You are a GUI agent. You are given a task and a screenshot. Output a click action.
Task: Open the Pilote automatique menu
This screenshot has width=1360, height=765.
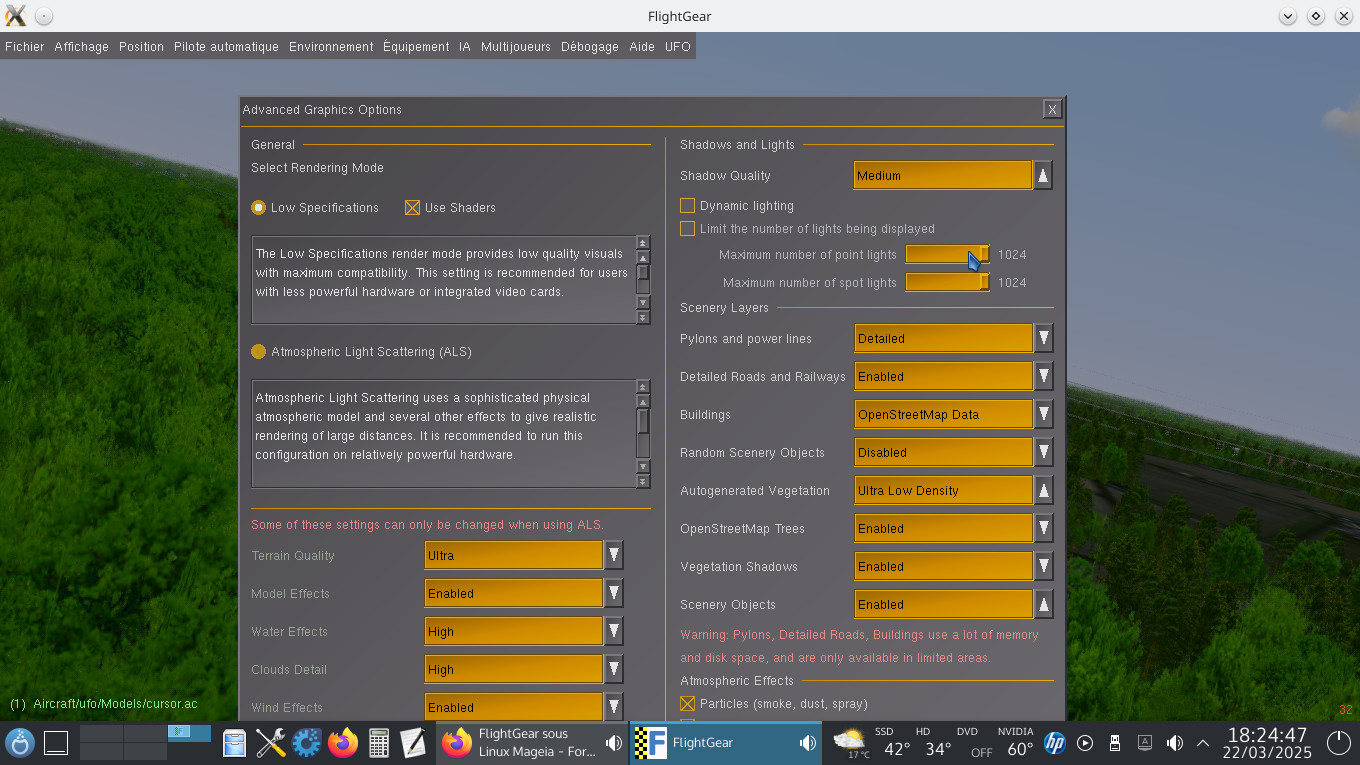pos(226,47)
